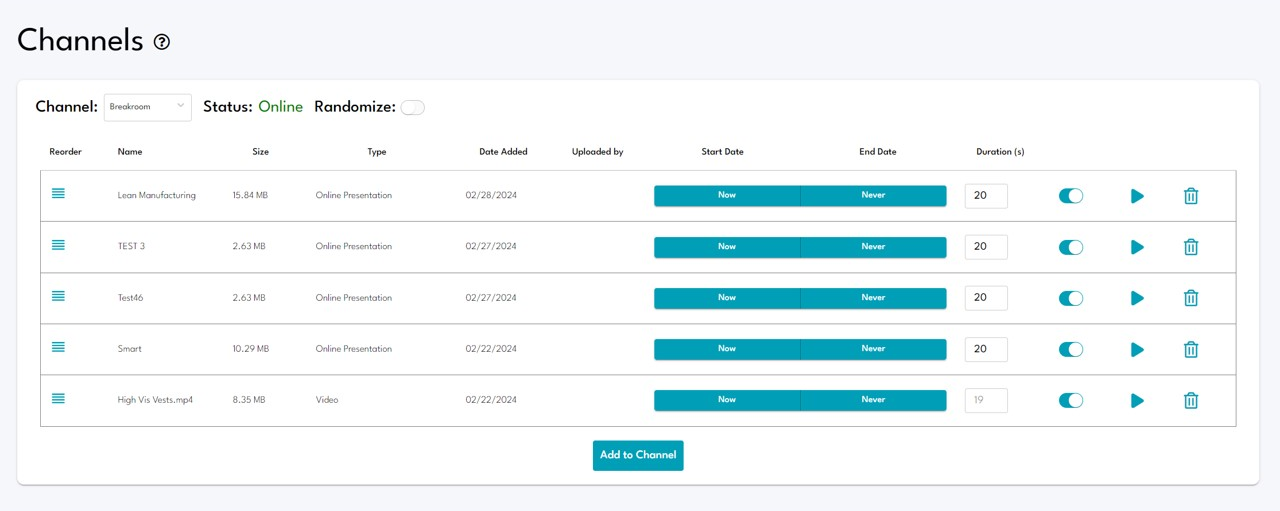Click the Name column header
1280x511 pixels.
130,152
